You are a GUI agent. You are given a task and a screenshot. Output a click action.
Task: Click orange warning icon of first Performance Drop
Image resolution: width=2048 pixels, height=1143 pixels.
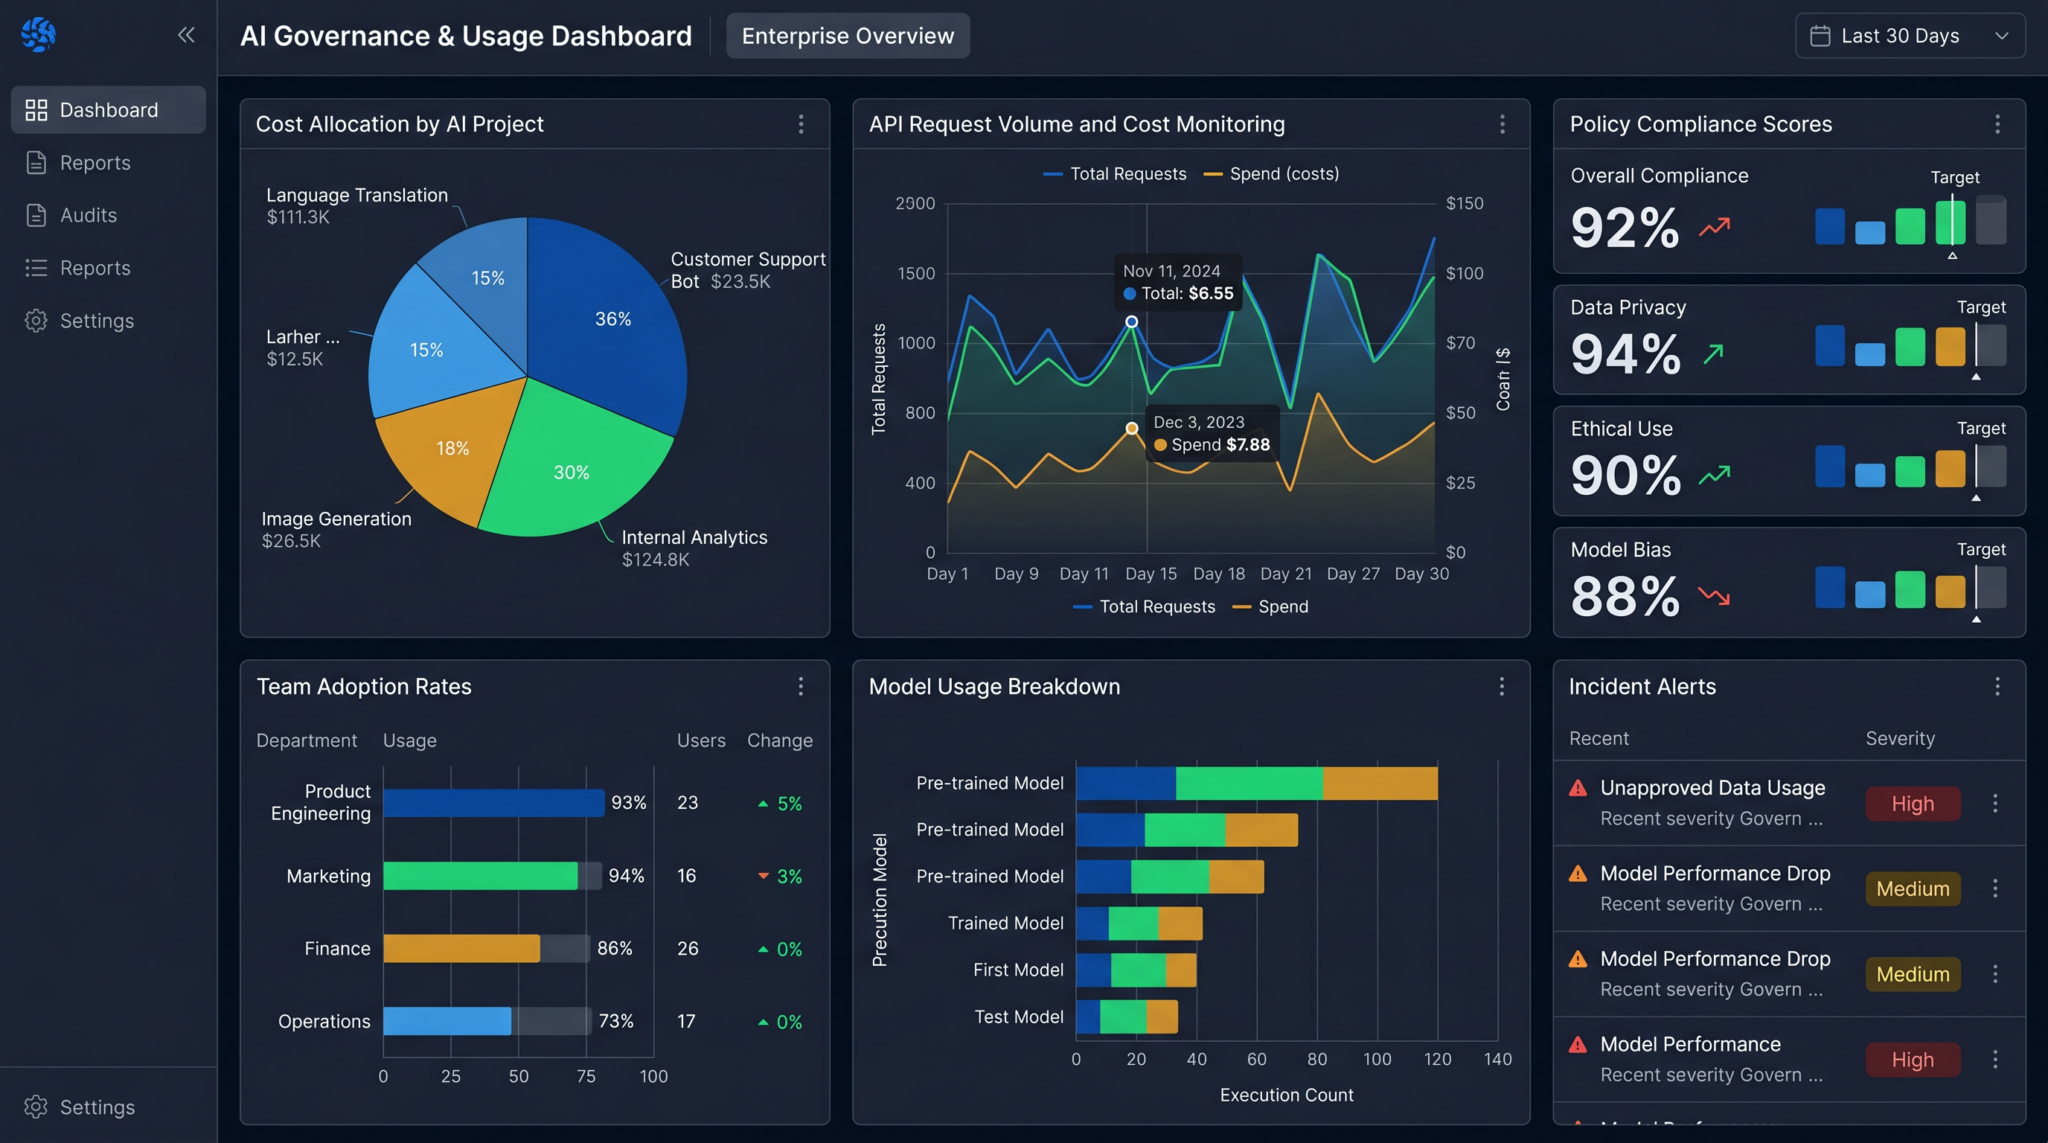pos(1578,873)
